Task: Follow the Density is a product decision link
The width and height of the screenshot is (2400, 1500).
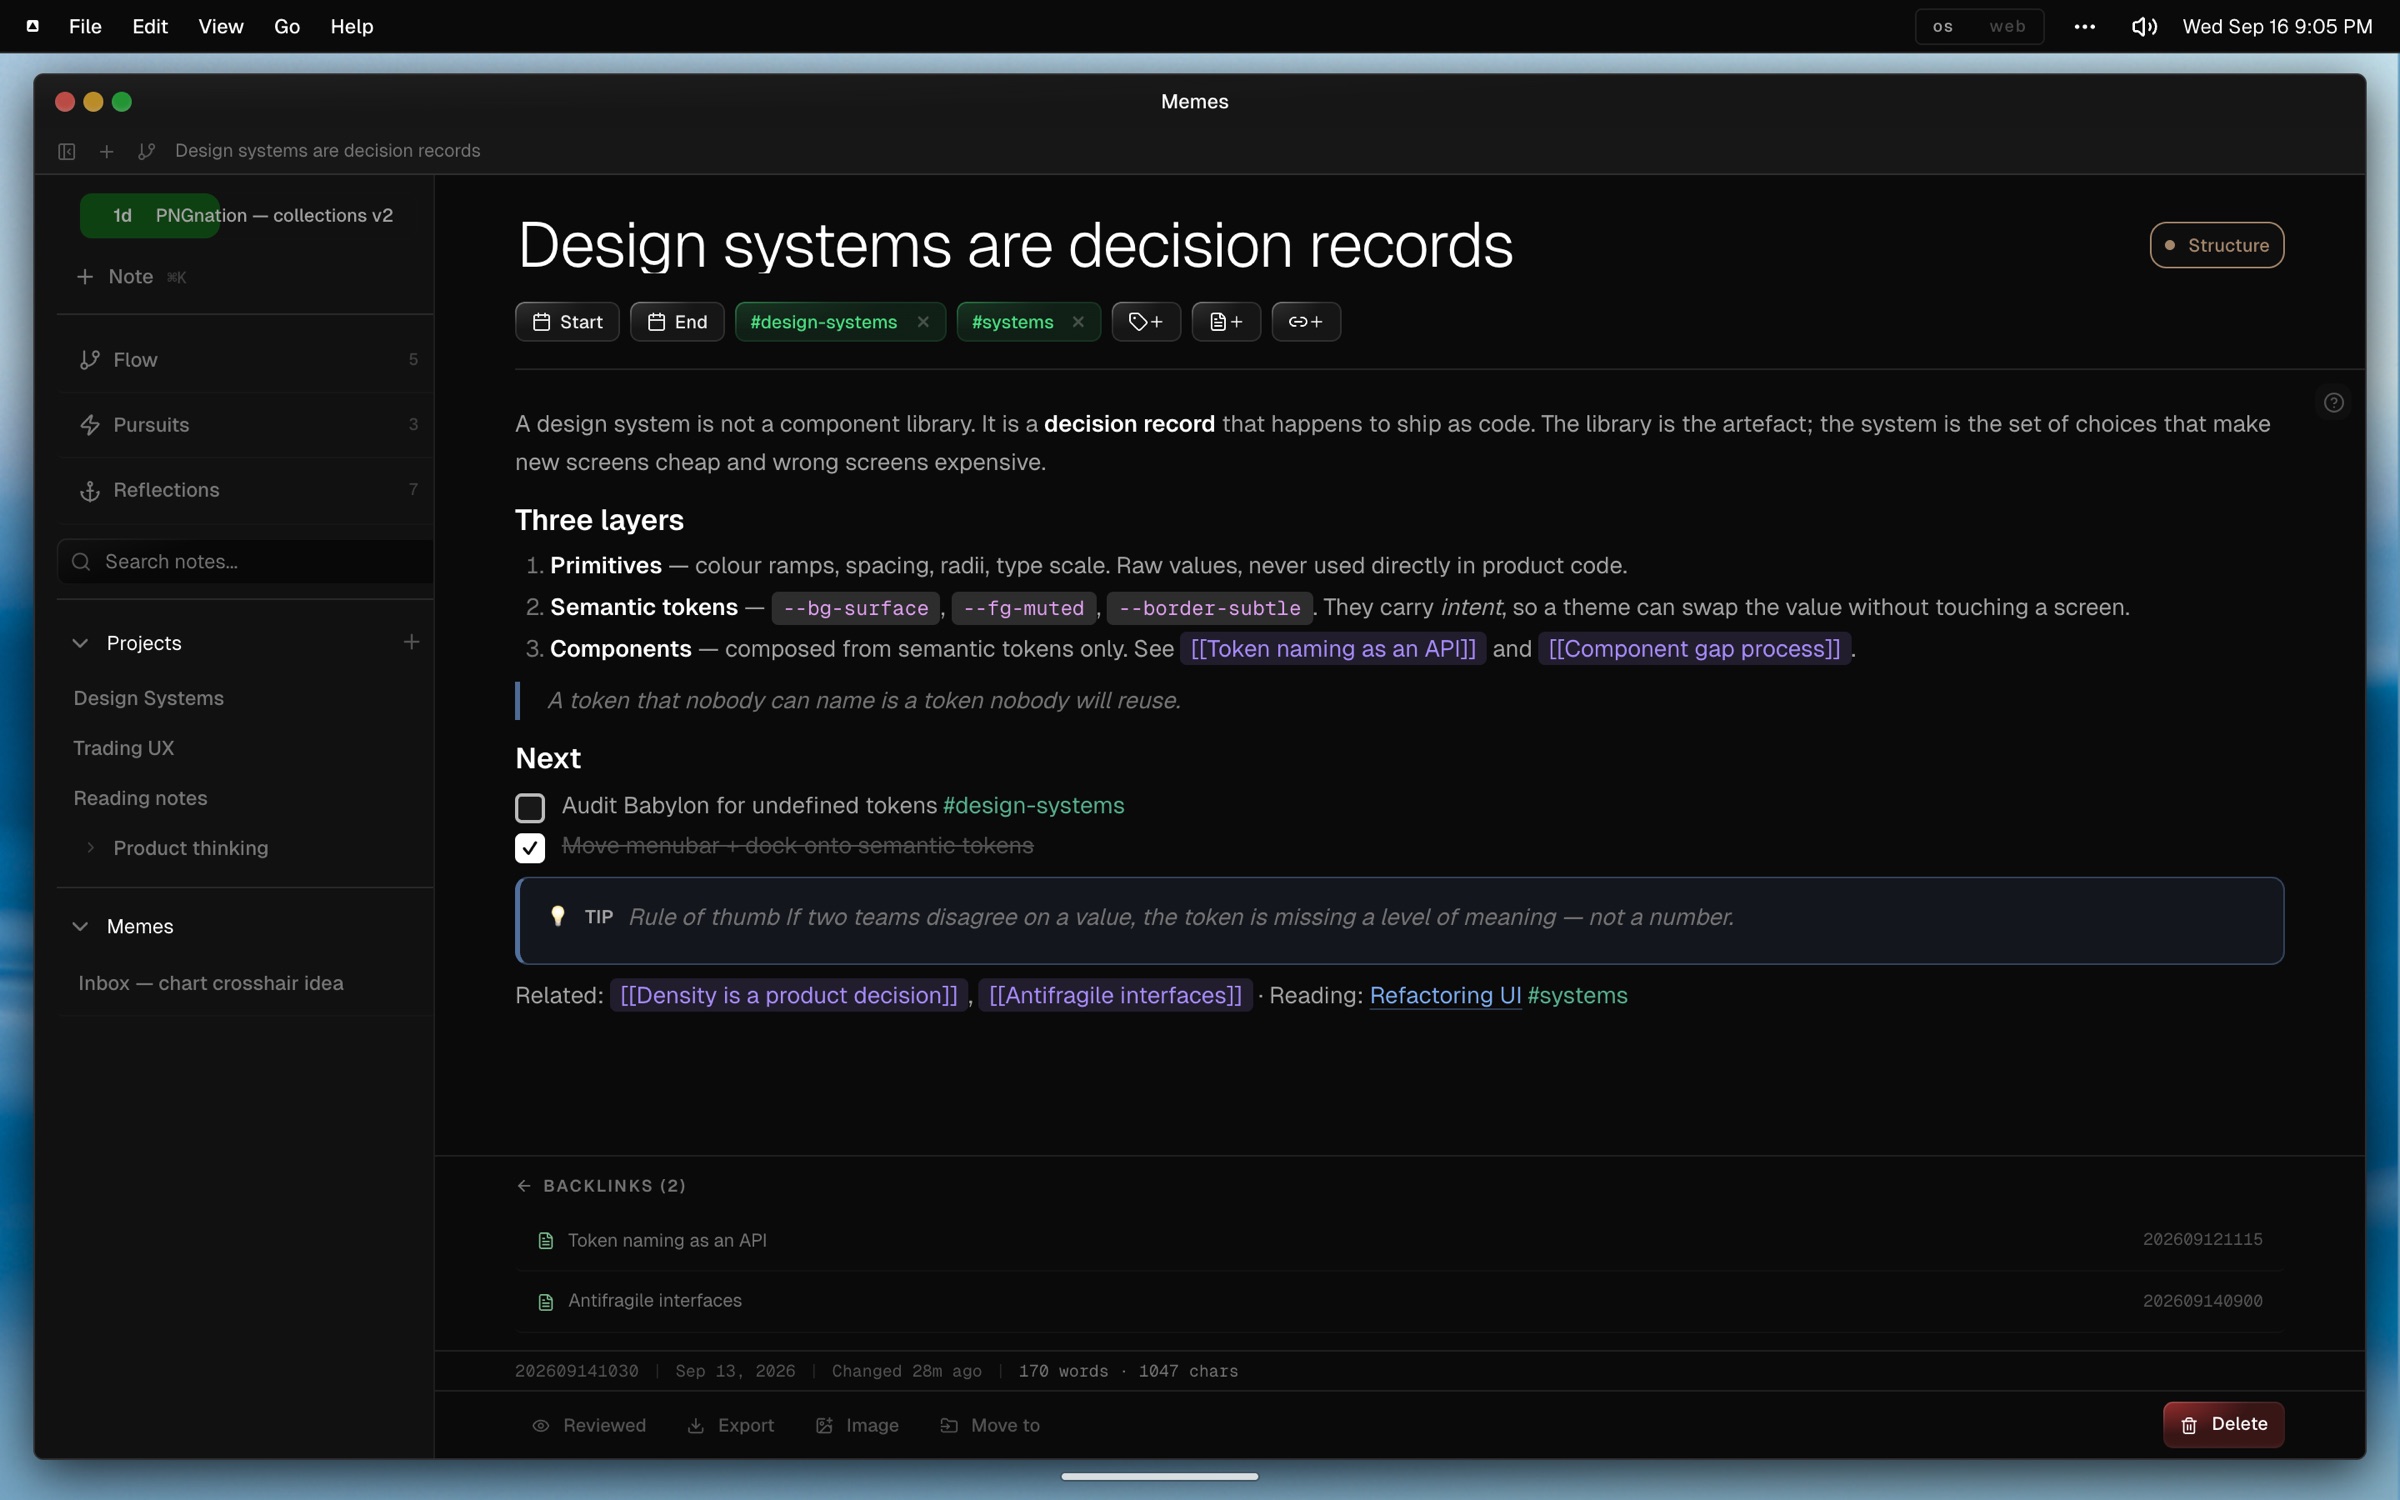Action: pyautogui.click(x=789, y=996)
